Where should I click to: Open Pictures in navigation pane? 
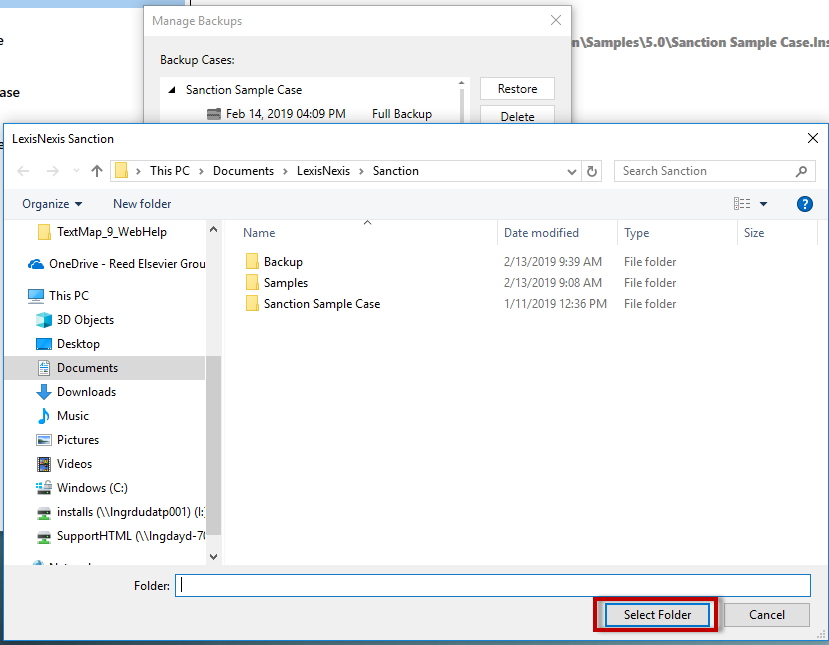(78, 440)
